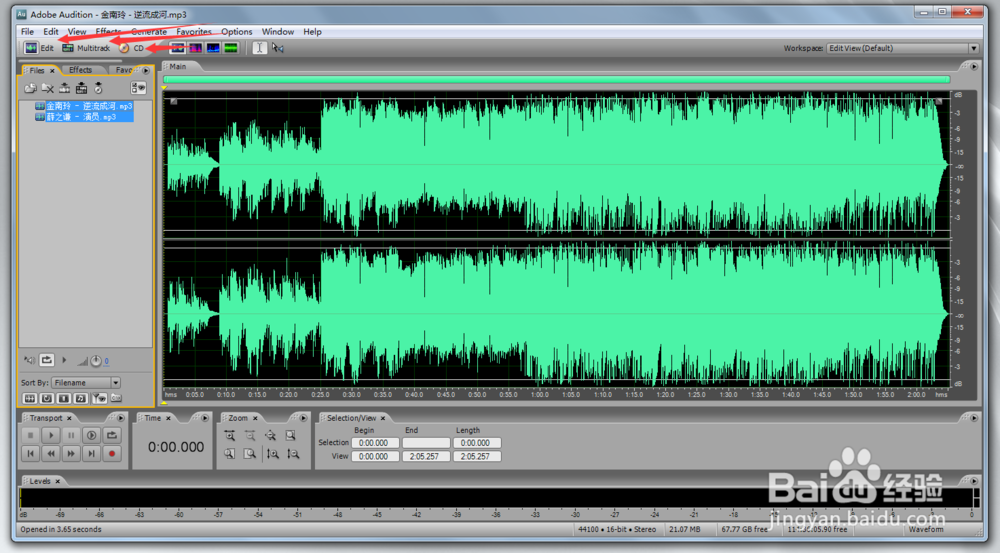Screen dimensions: 1000x553
Task: Open the Edit menu
Action: point(51,31)
